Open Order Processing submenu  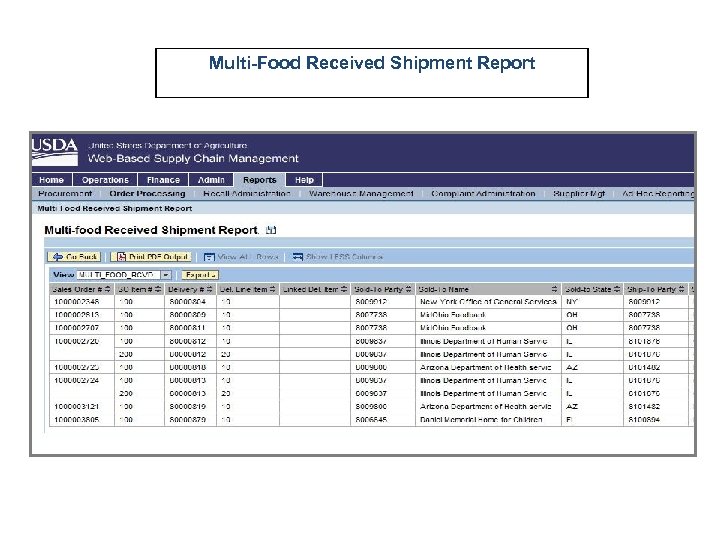(x=147, y=194)
